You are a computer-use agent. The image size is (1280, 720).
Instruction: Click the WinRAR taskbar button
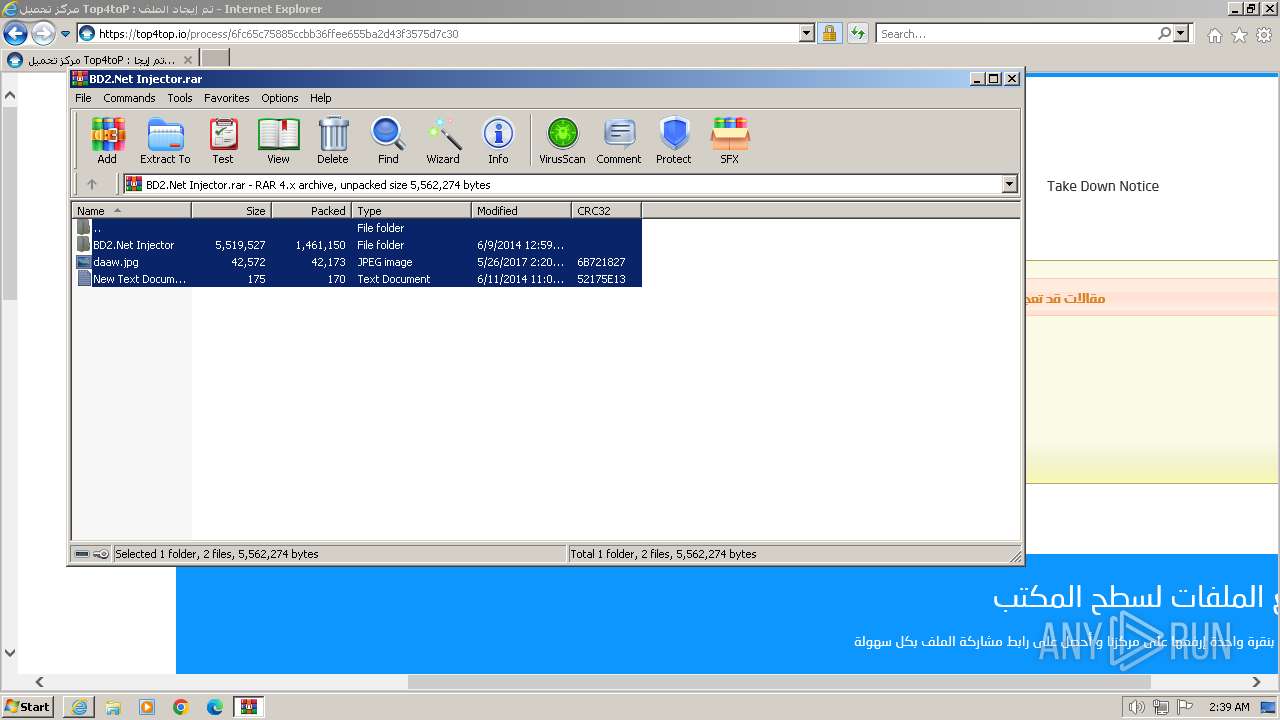(249, 707)
